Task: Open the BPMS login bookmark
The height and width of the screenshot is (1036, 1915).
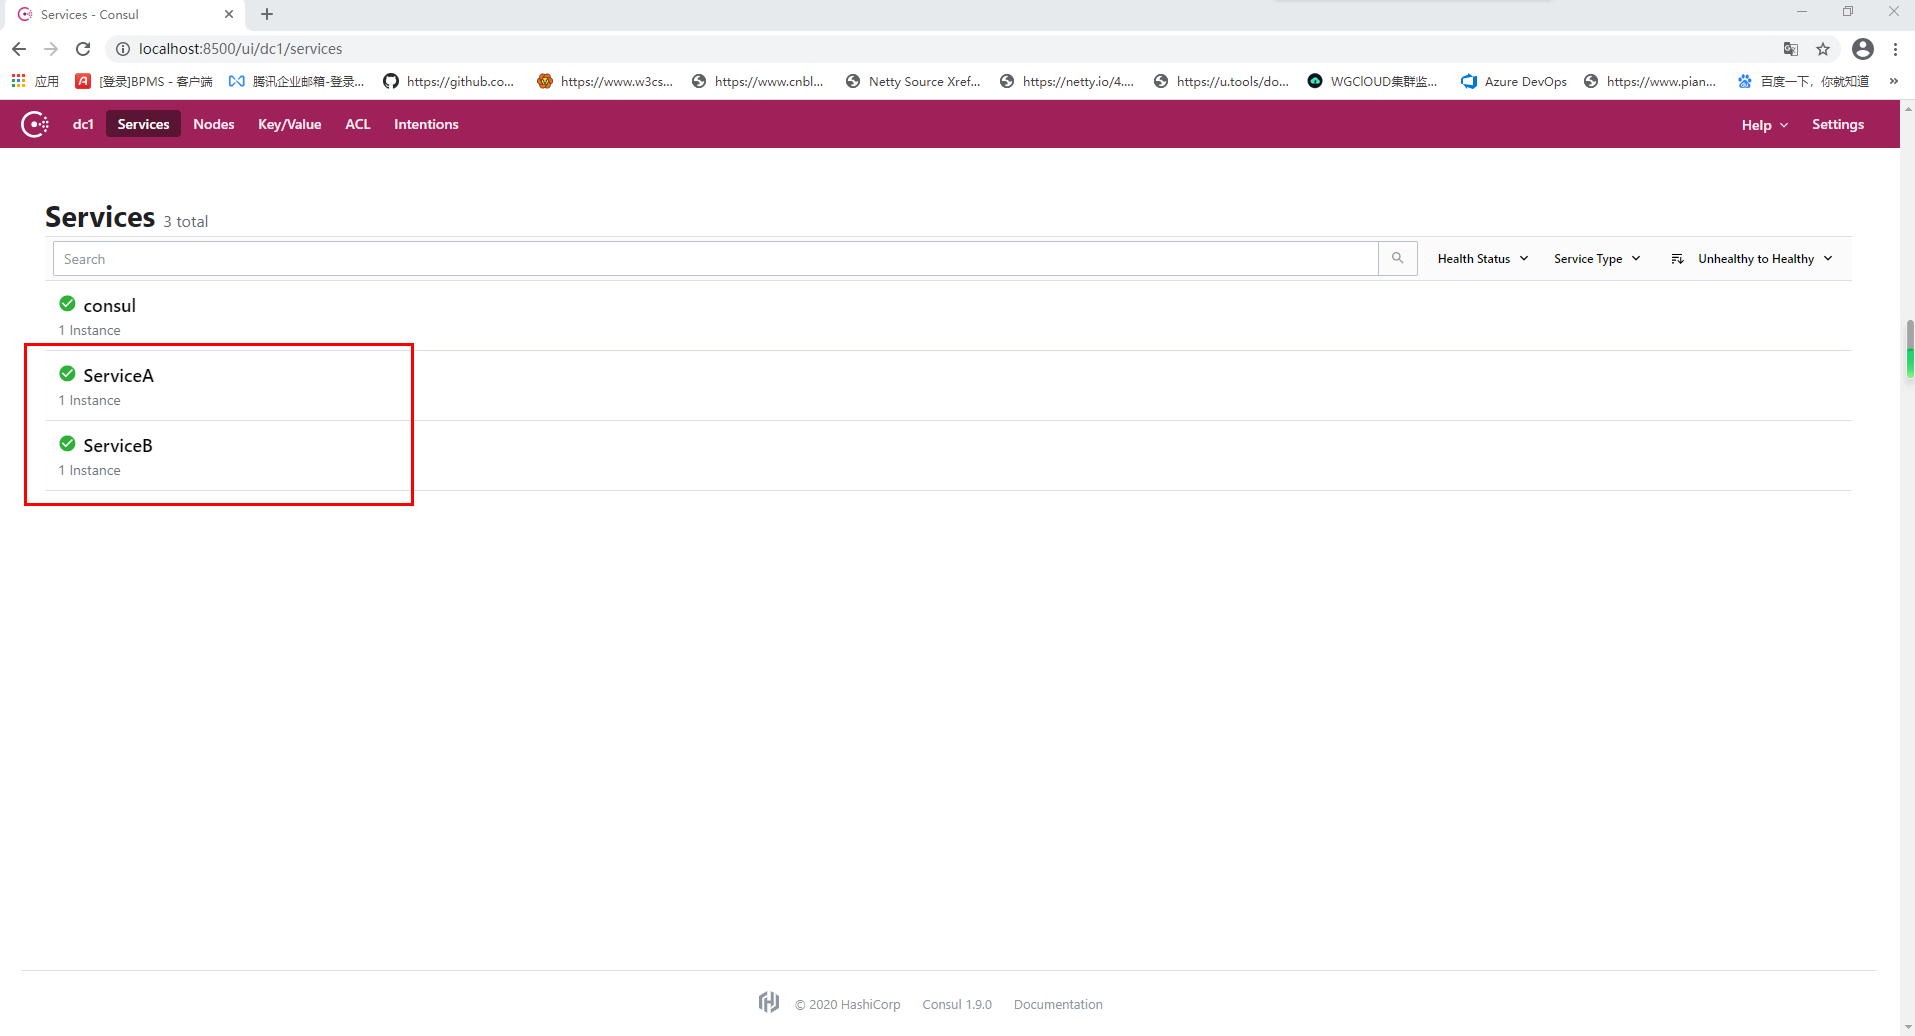Action: coord(144,81)
